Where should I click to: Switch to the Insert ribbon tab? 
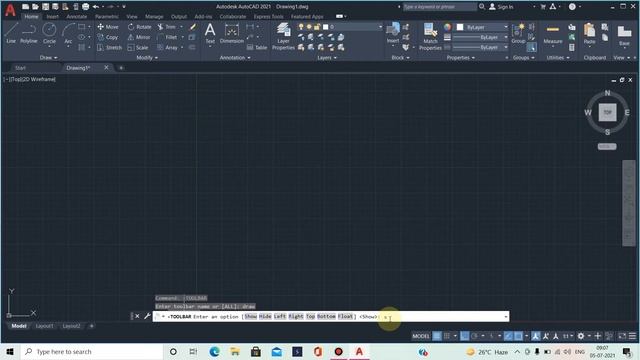pyautogui.click(x=52, y=17)
